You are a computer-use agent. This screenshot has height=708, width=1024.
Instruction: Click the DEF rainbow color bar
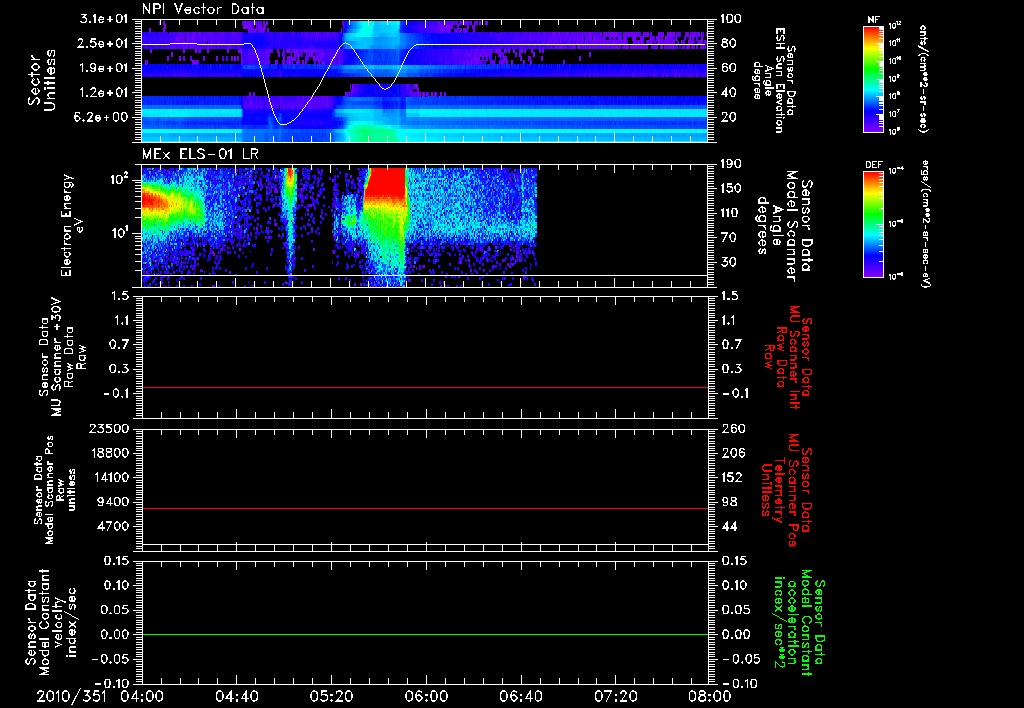tap(873, 225)
